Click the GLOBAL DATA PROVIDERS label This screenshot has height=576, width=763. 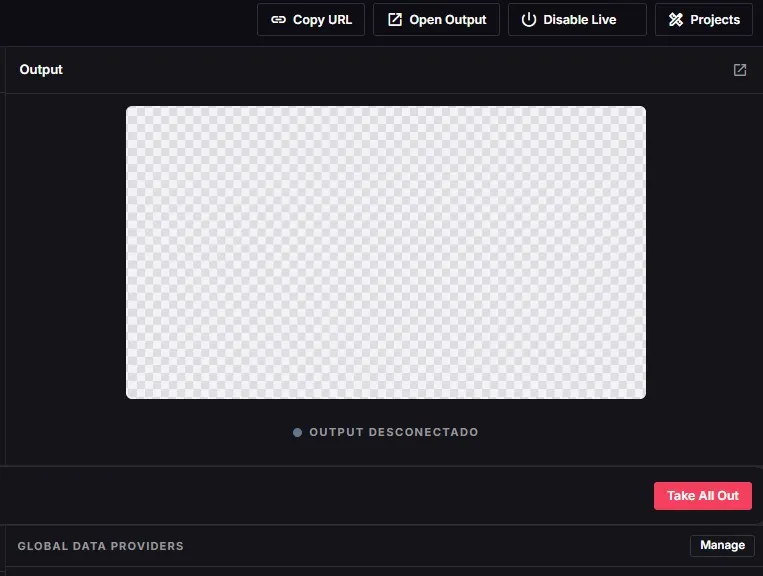(101, 546)
